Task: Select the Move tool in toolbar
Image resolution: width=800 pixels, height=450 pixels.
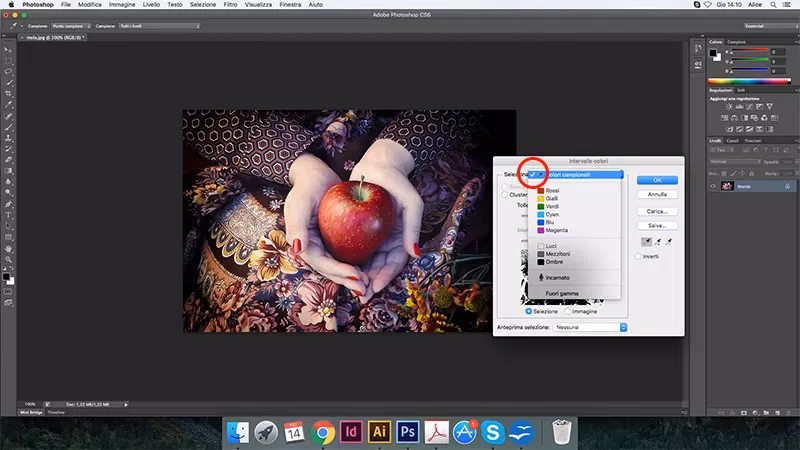Action: (8, 50)
